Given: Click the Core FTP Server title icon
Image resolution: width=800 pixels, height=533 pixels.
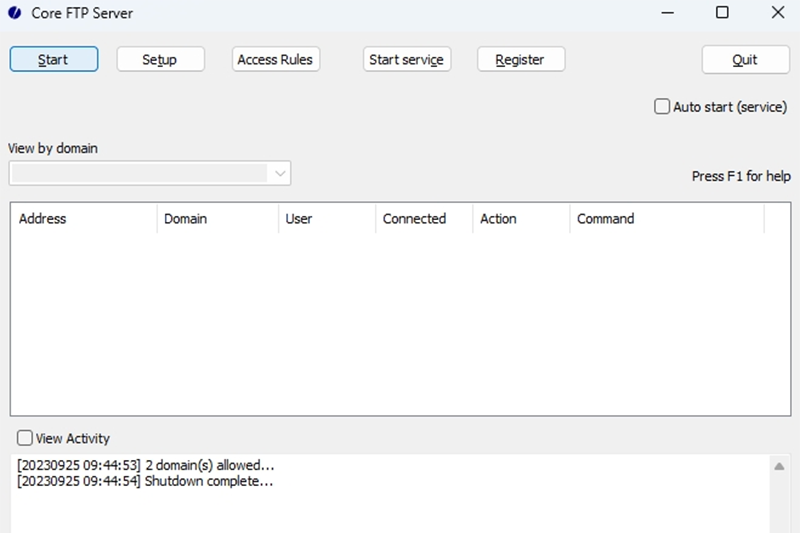Looking at the screenshot, I should tap(15, 13).
